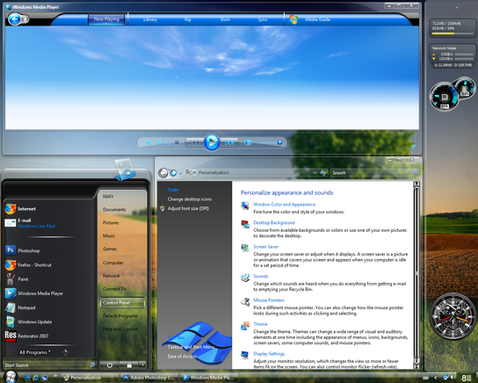This screenshot has width=478, height=383.
Task: Expand the shutdown options arrow
Action: click(143, 365)
